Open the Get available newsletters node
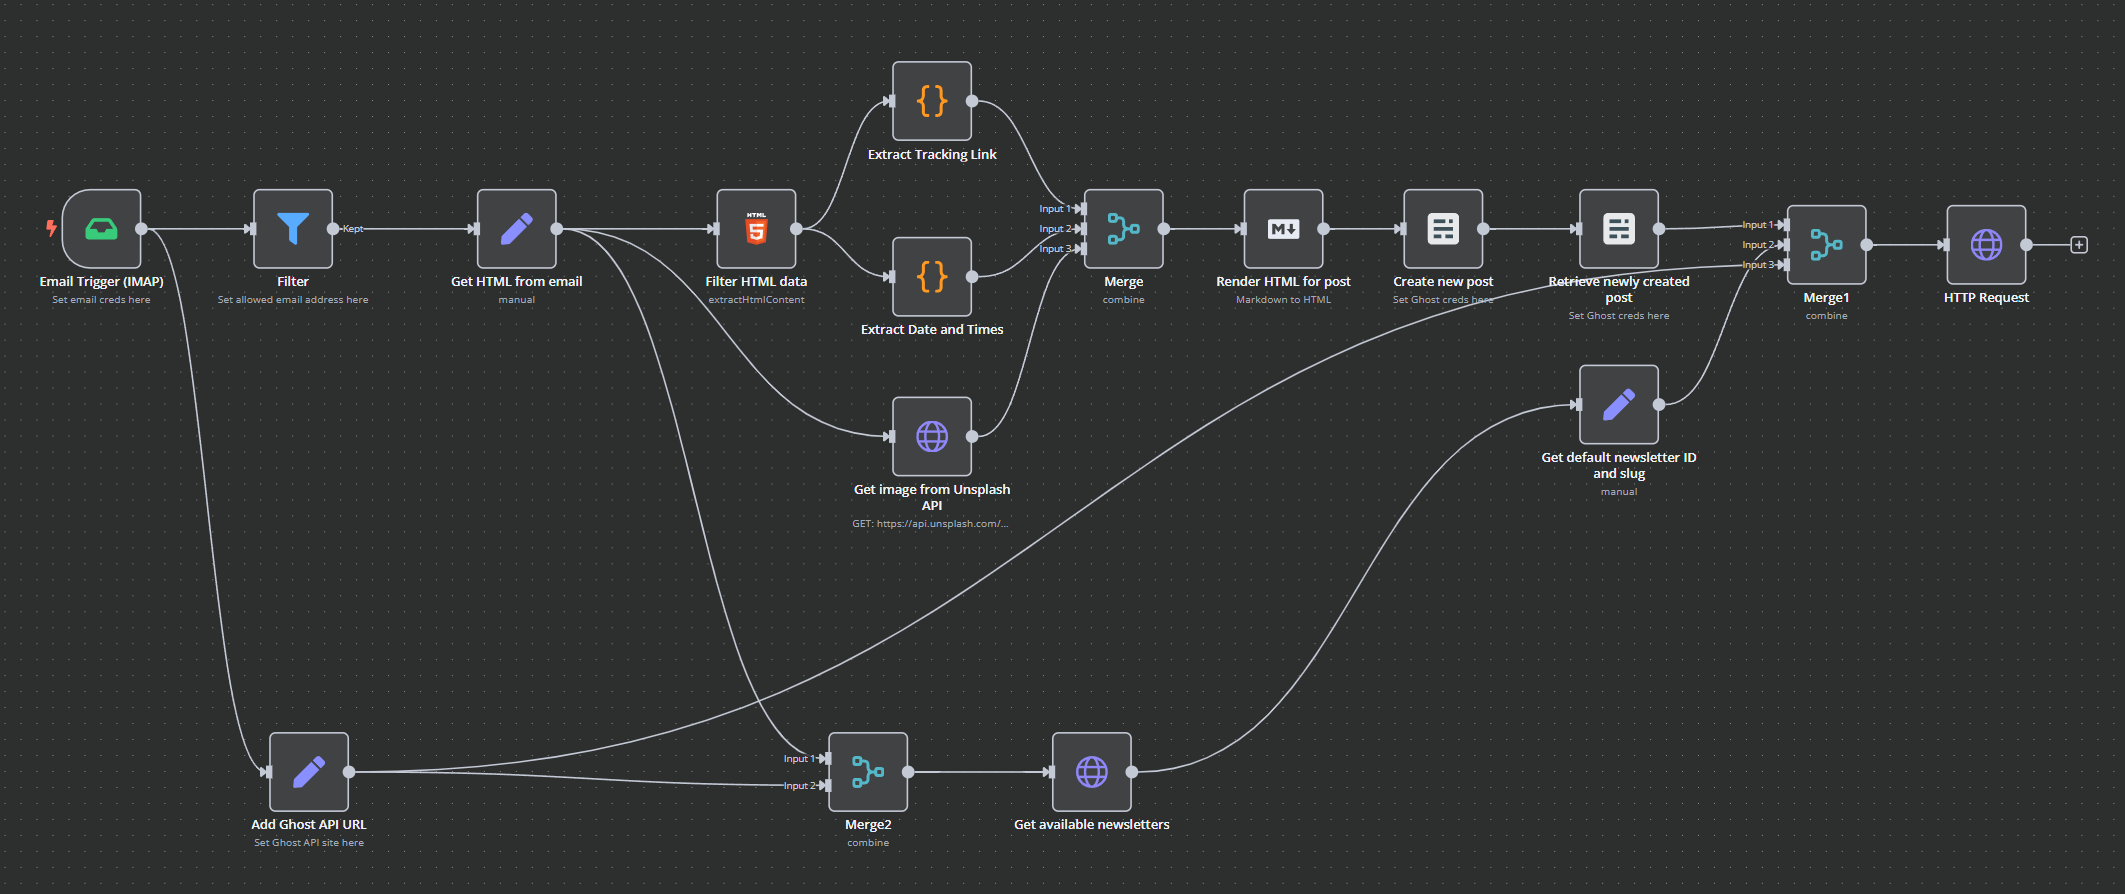Screen dimensions: 2125x894 click(x=1091, y=771)
